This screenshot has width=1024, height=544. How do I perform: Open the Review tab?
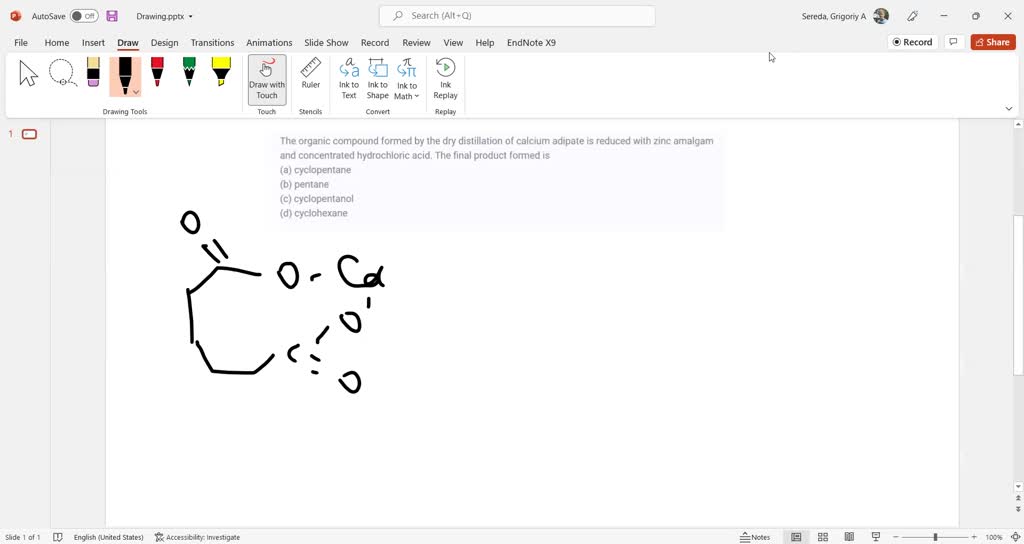pos(416,42)
